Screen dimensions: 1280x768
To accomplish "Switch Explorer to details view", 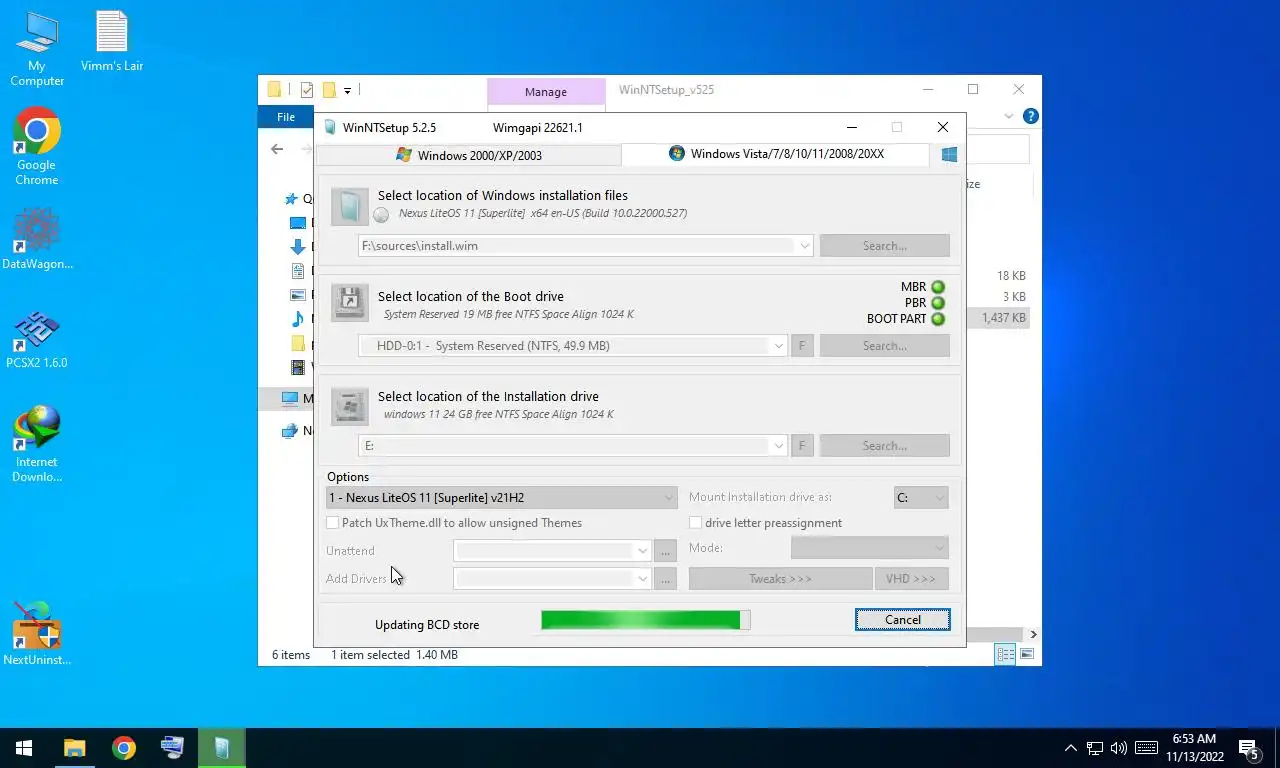I will (1005, 654).
